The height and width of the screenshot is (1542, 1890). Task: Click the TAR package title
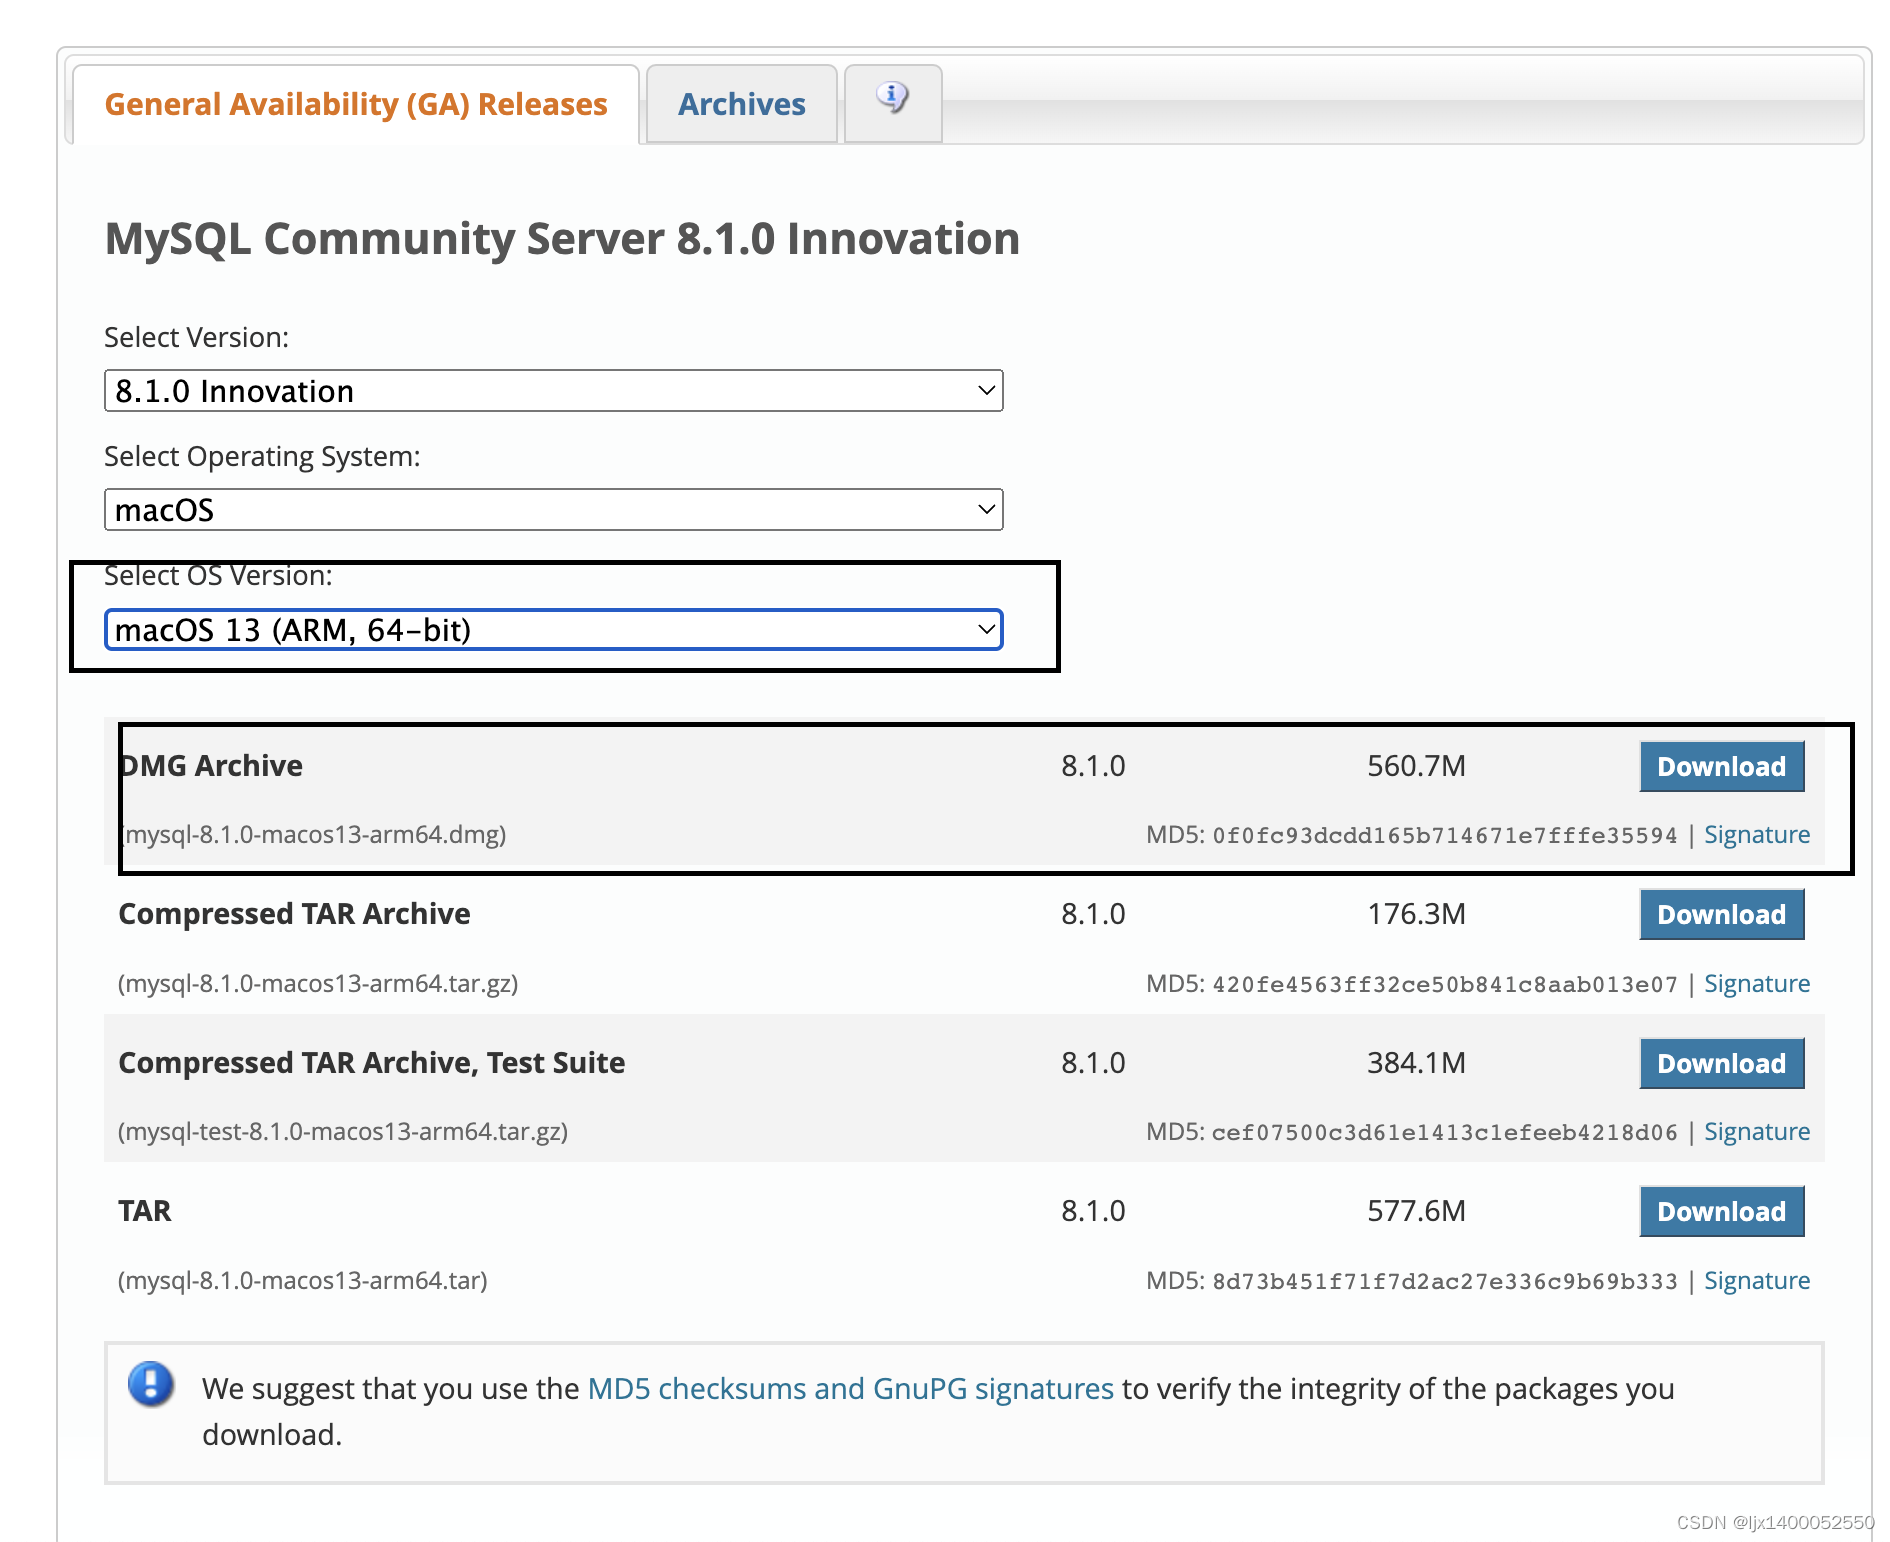[x=145, y=1212]
